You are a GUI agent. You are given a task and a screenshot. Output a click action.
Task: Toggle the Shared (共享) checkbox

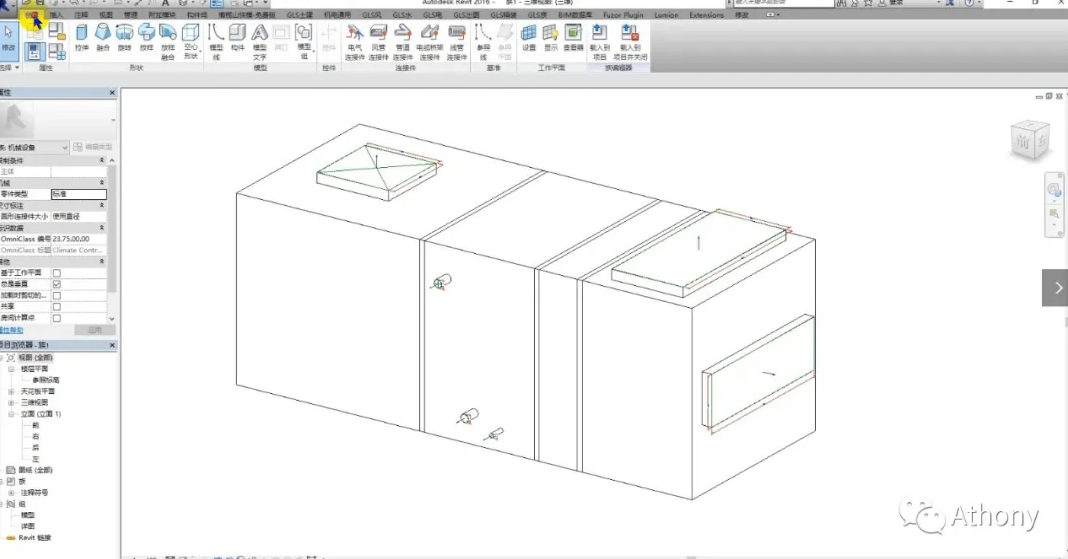point(57,306)
